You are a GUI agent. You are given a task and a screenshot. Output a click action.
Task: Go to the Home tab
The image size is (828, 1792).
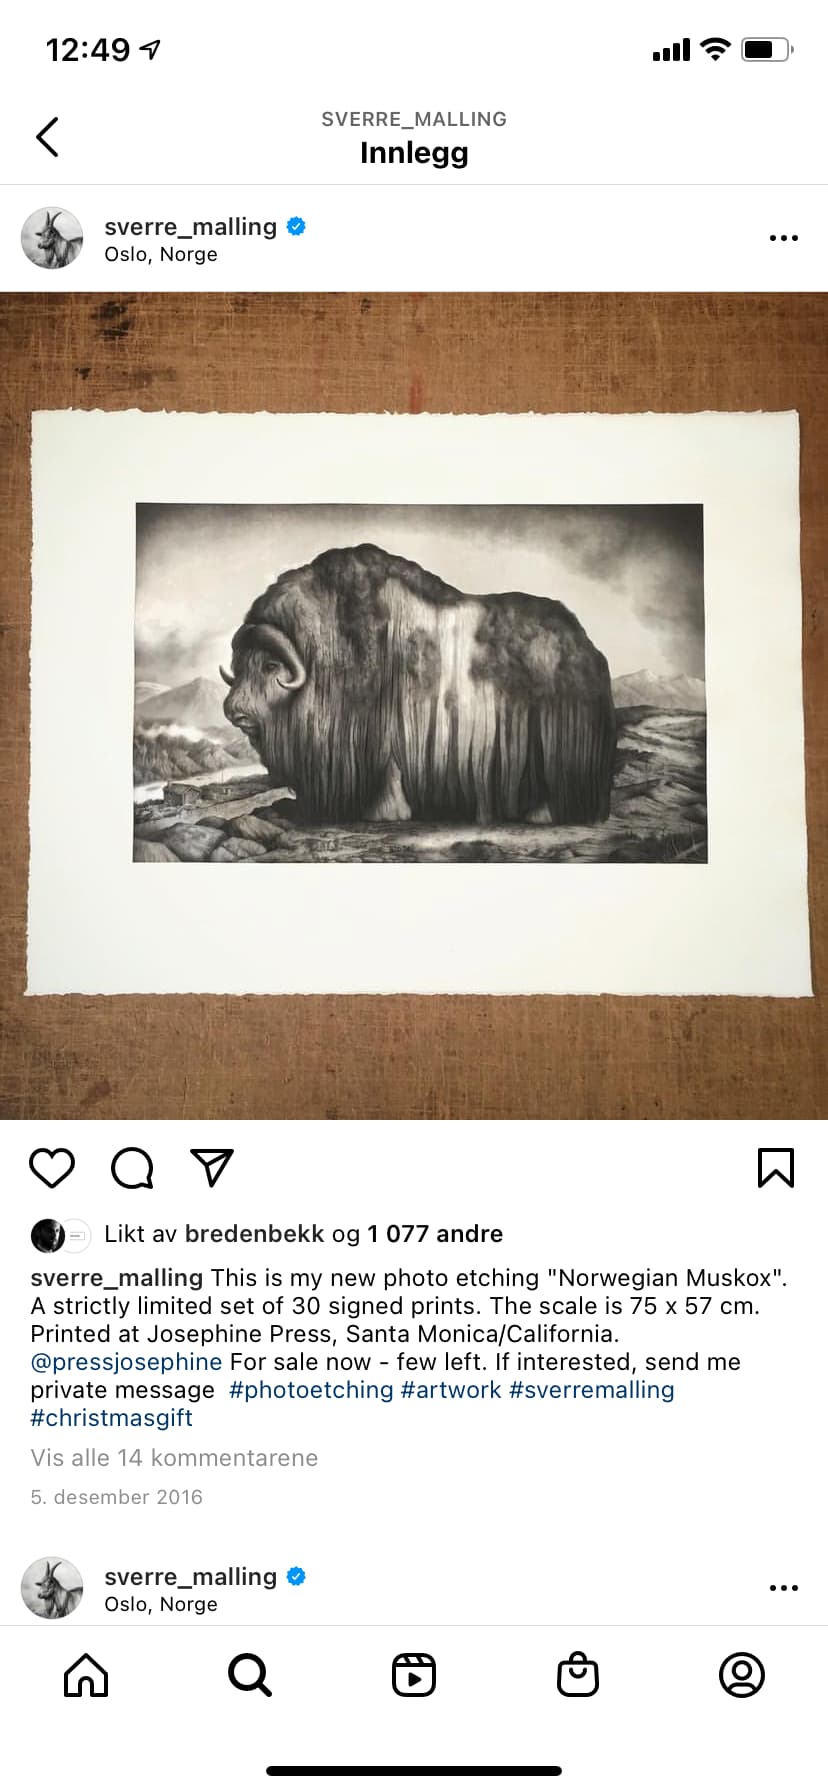86,1675
